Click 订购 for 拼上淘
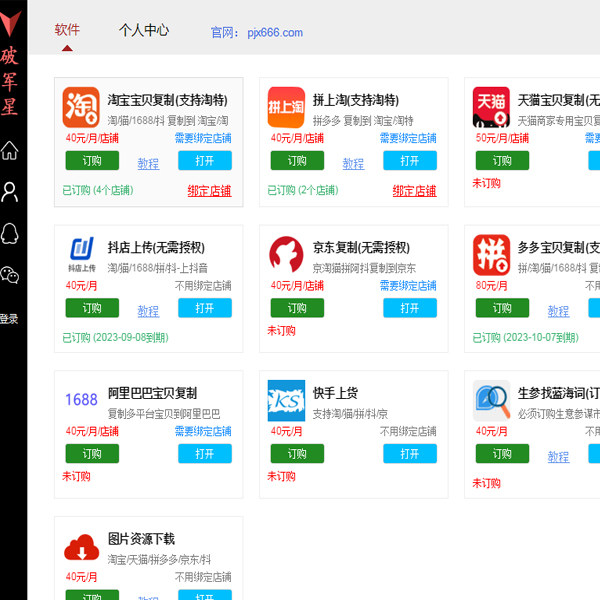The width and height of the screenshot is (600, 600). [297, 160]
